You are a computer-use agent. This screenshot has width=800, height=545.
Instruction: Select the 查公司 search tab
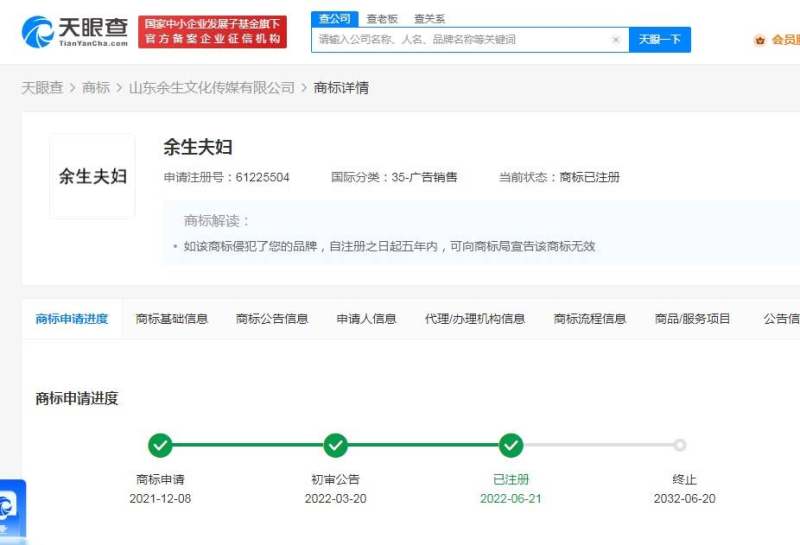[333, 18]
